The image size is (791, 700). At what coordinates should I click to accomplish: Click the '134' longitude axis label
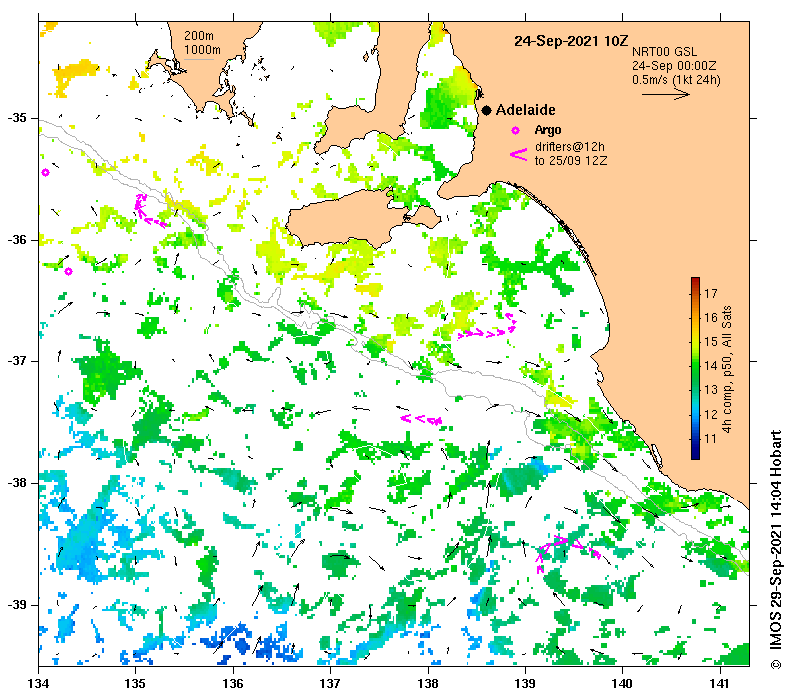pyautogui.click(x=38, y=683)
